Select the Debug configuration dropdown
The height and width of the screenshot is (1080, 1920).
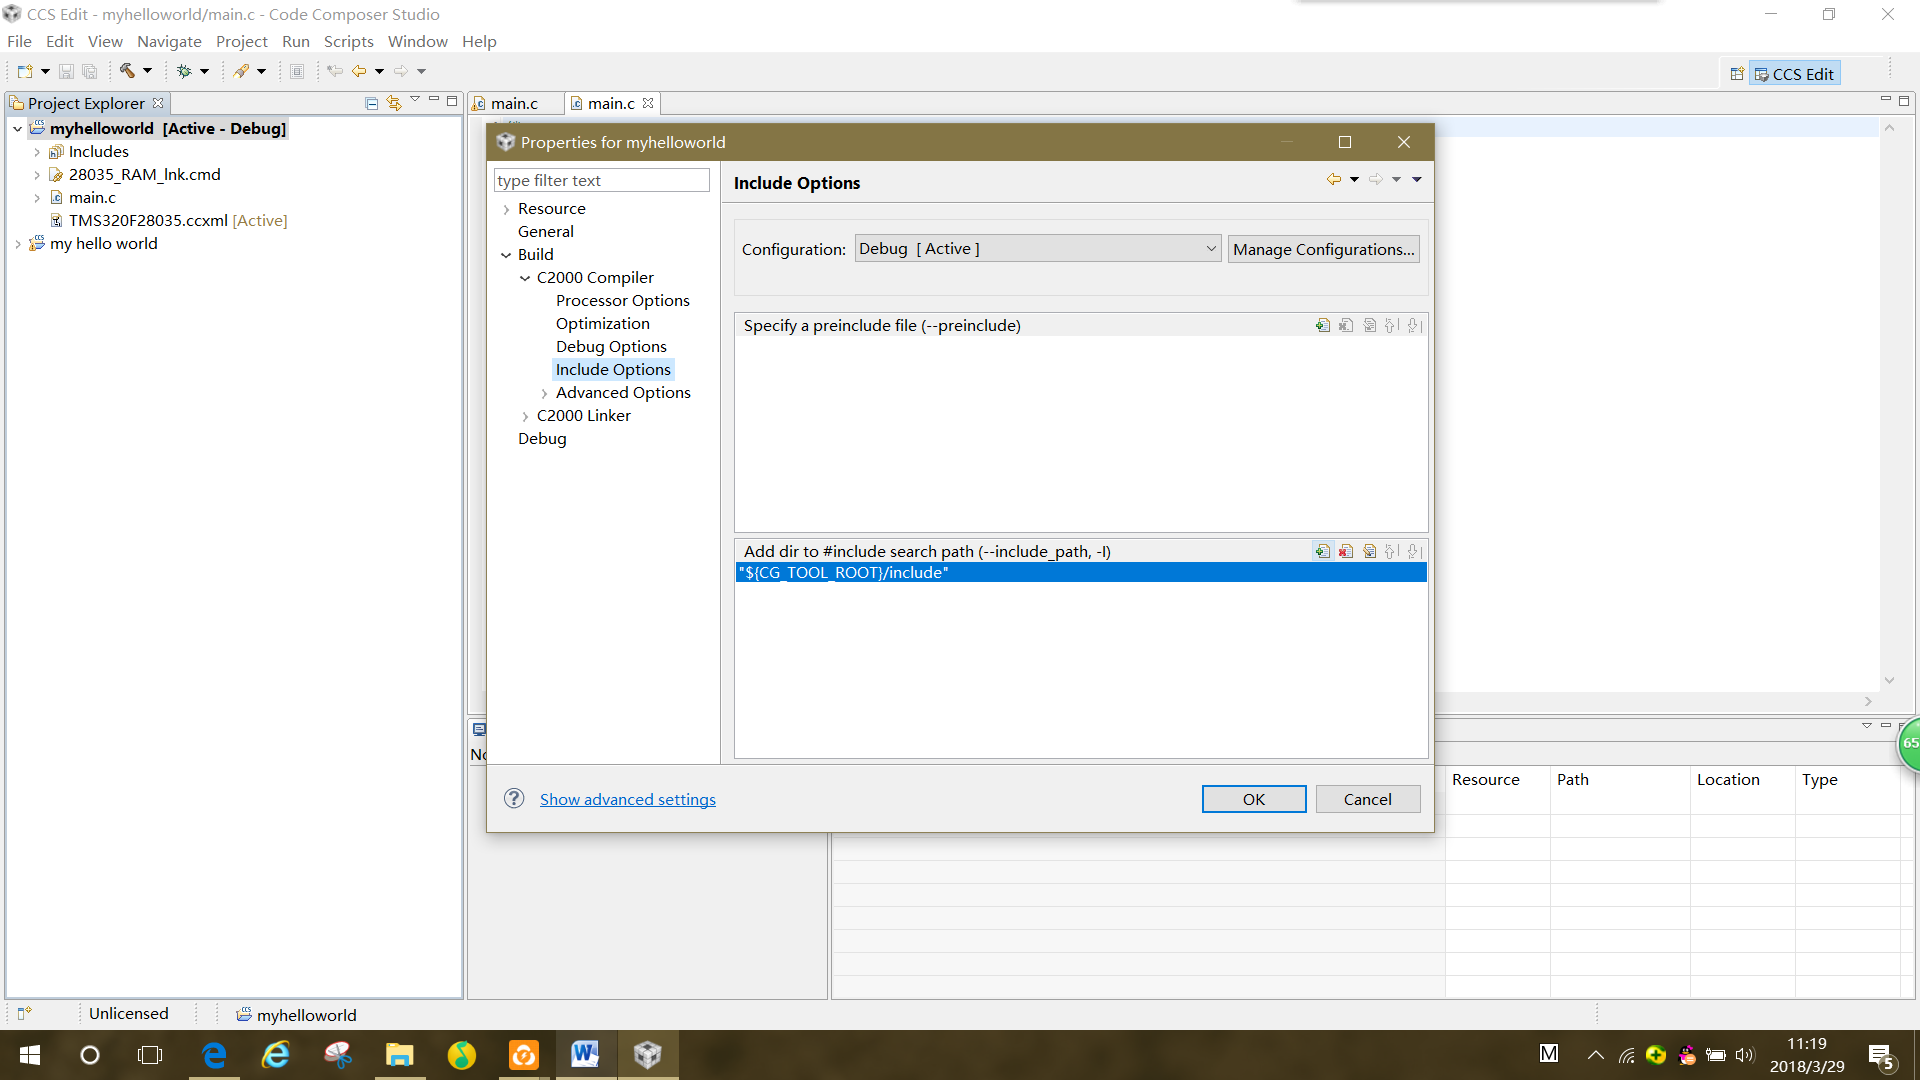click(x=1034, y=249)
